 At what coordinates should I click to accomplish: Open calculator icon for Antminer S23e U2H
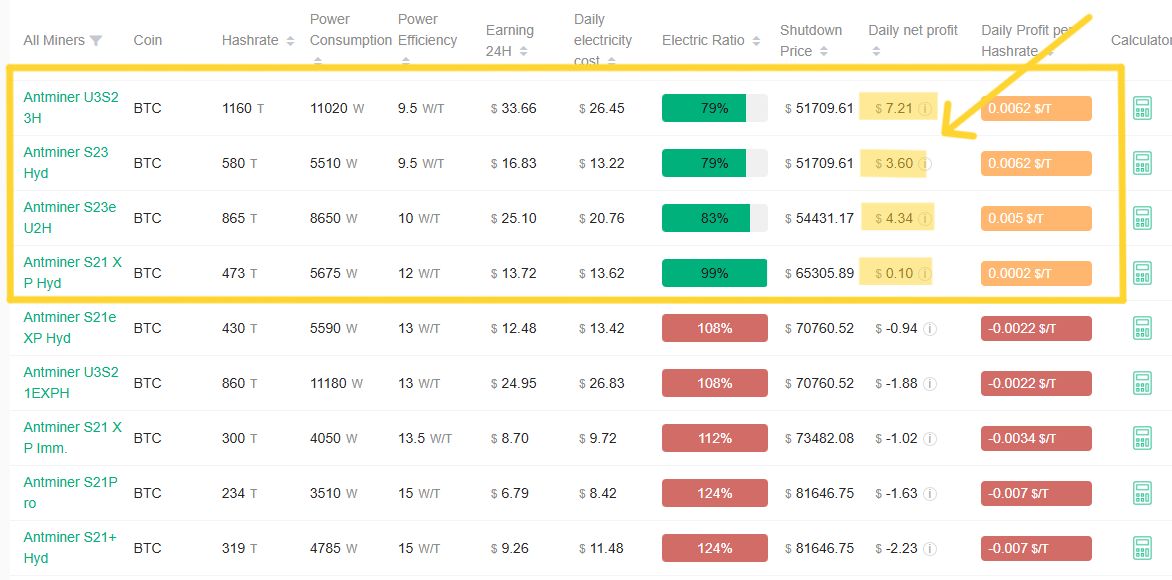tap(1142, 218)
